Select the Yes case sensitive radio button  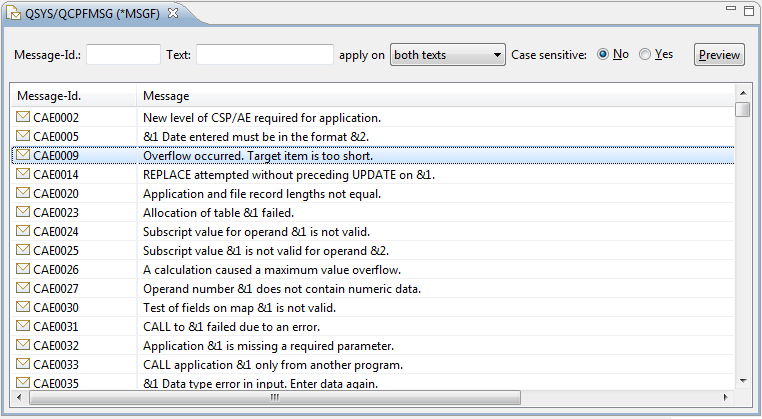click(x=644, y=54)
